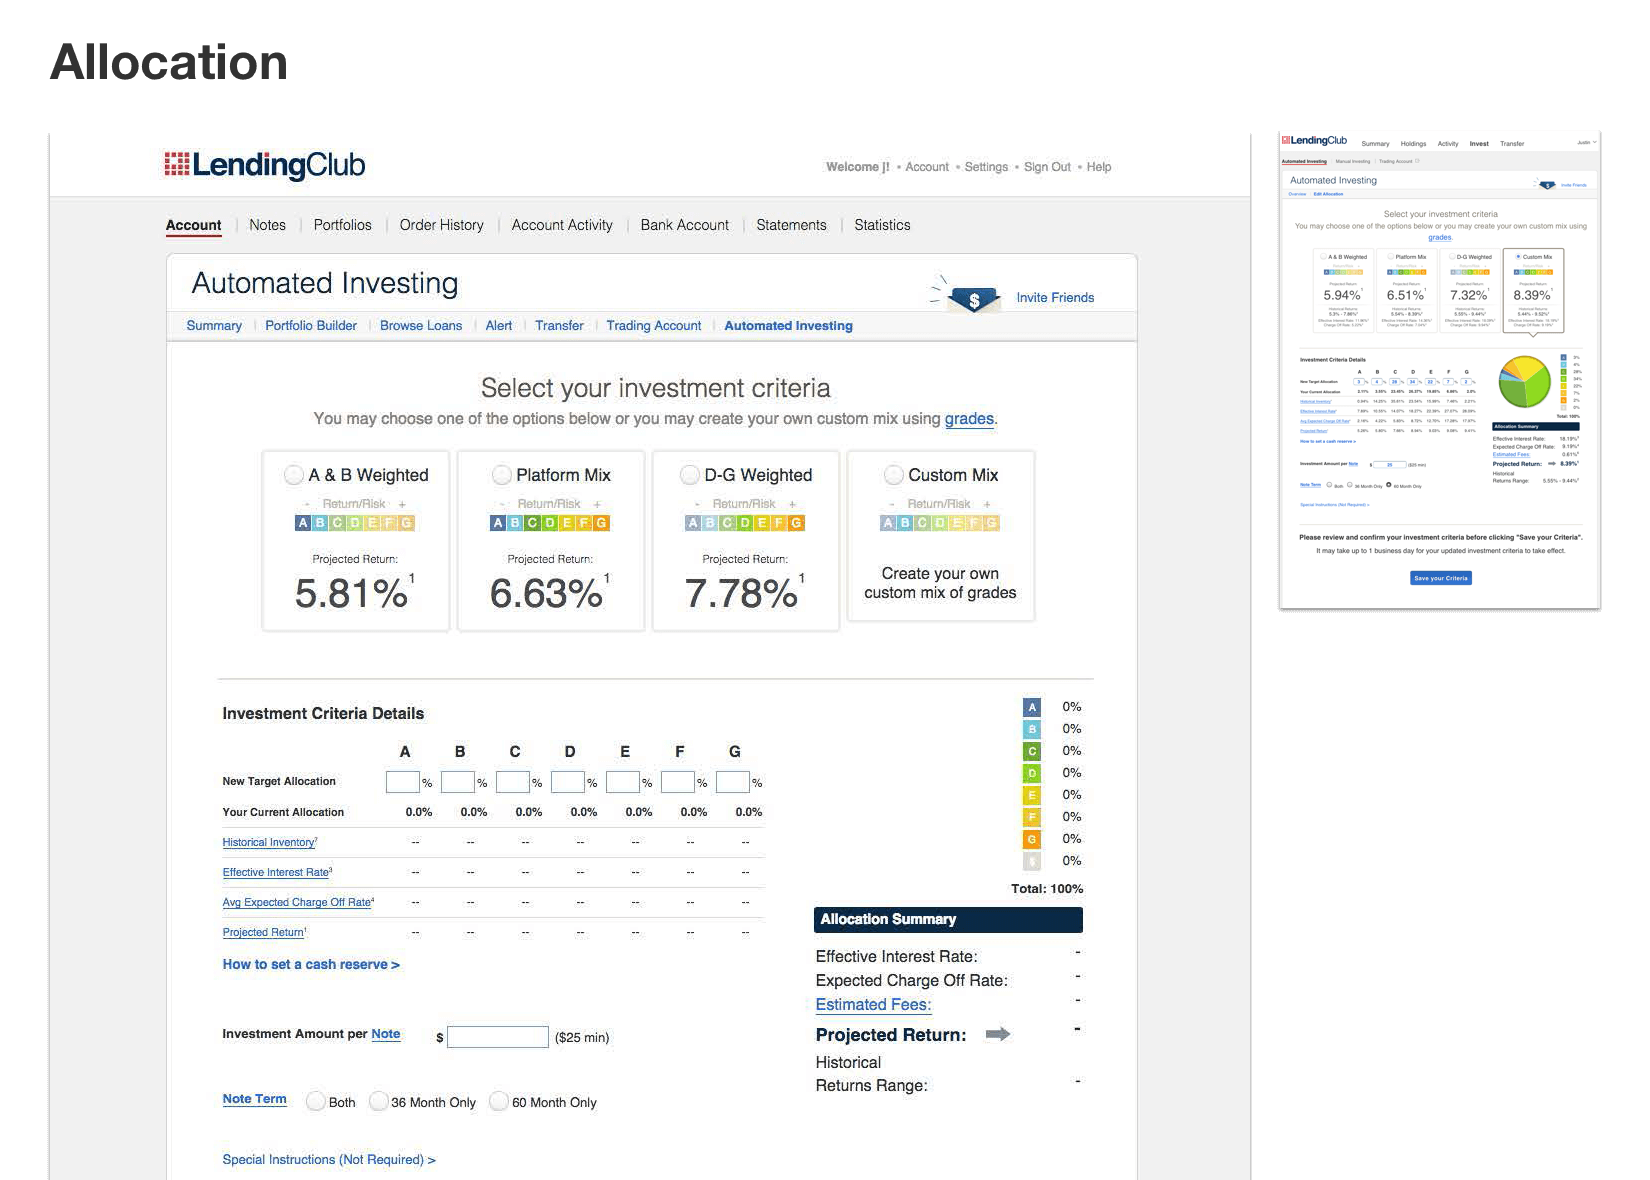
Task: Click the grade B legend icon
Action: (1032, 729)
